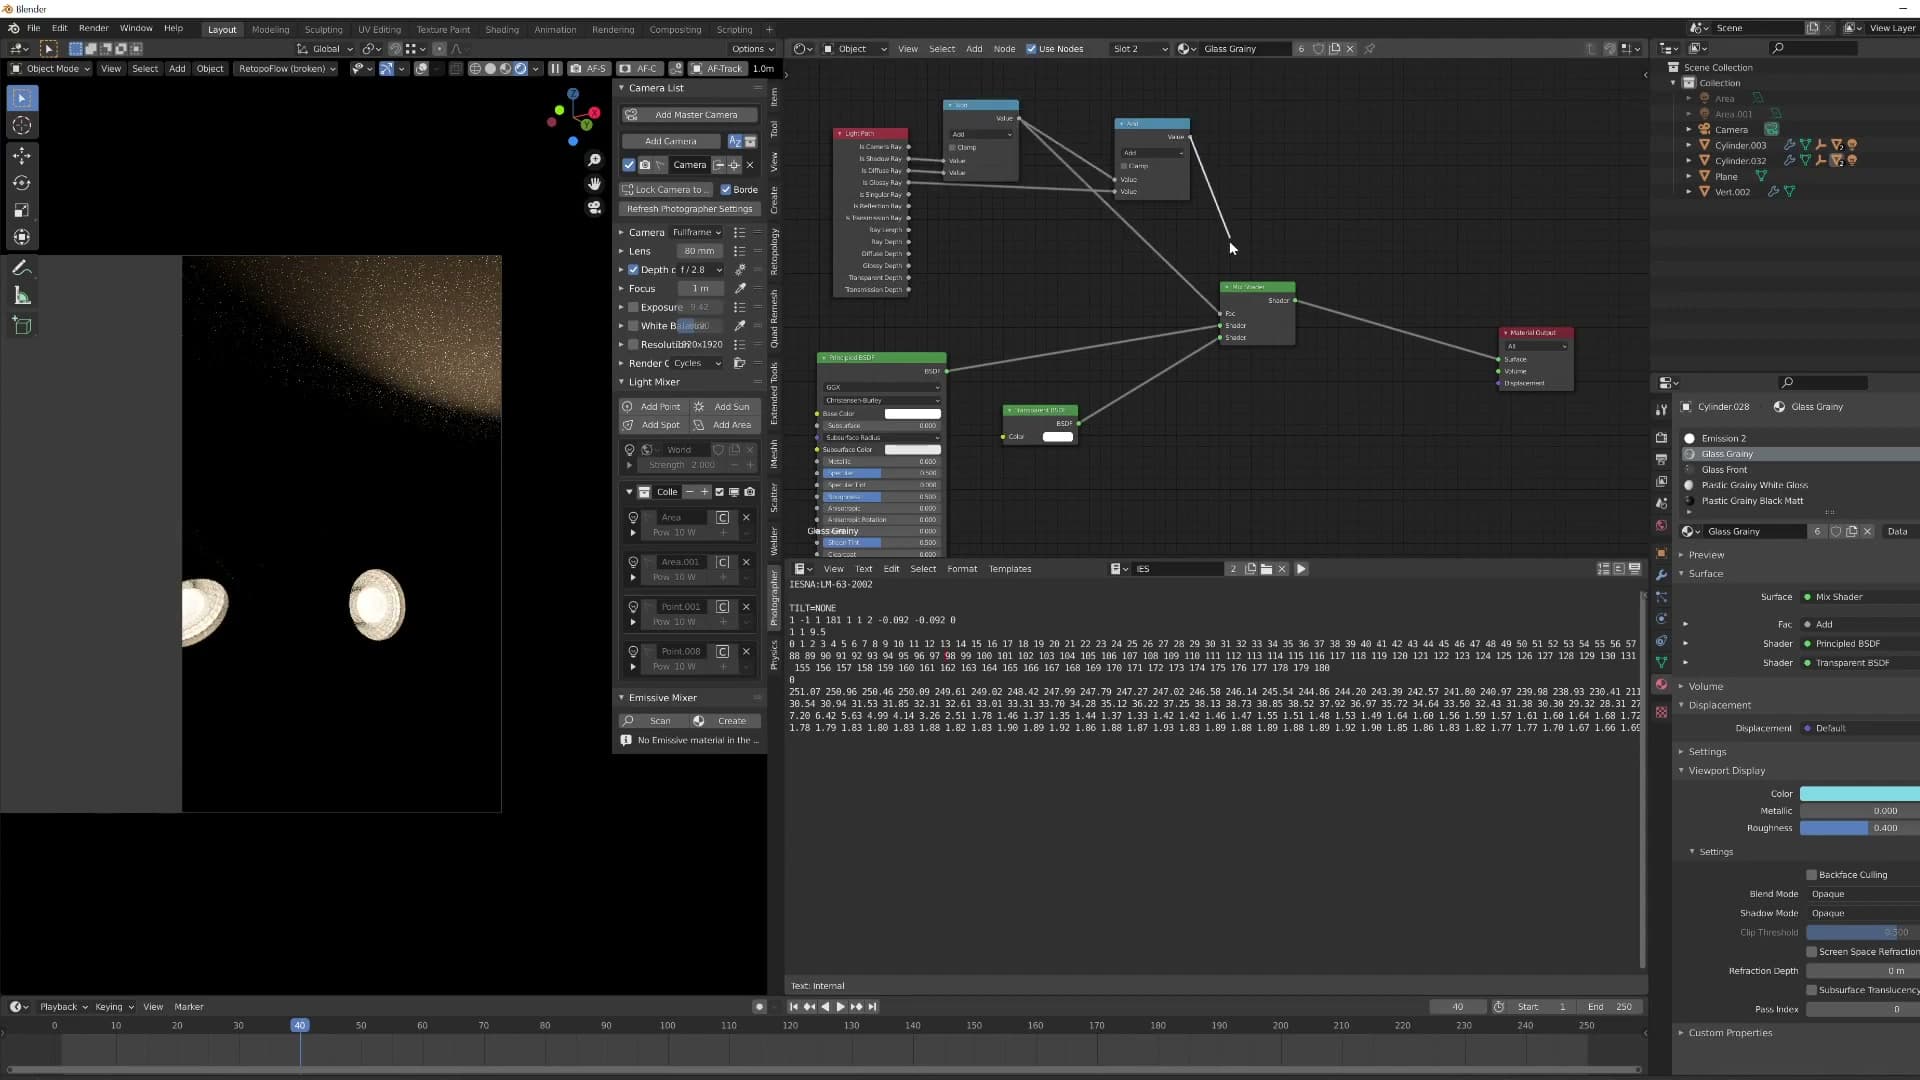Viewport: 1920px width, 1080px height.
Task: Click the Scan button in Emissive Mixer
Action: [x=654, y=721]
